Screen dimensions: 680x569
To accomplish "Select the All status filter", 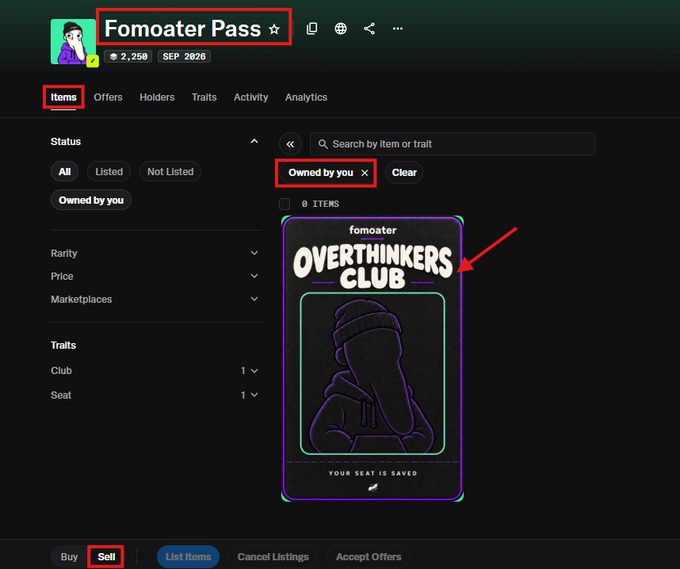I will pos(65,172).
